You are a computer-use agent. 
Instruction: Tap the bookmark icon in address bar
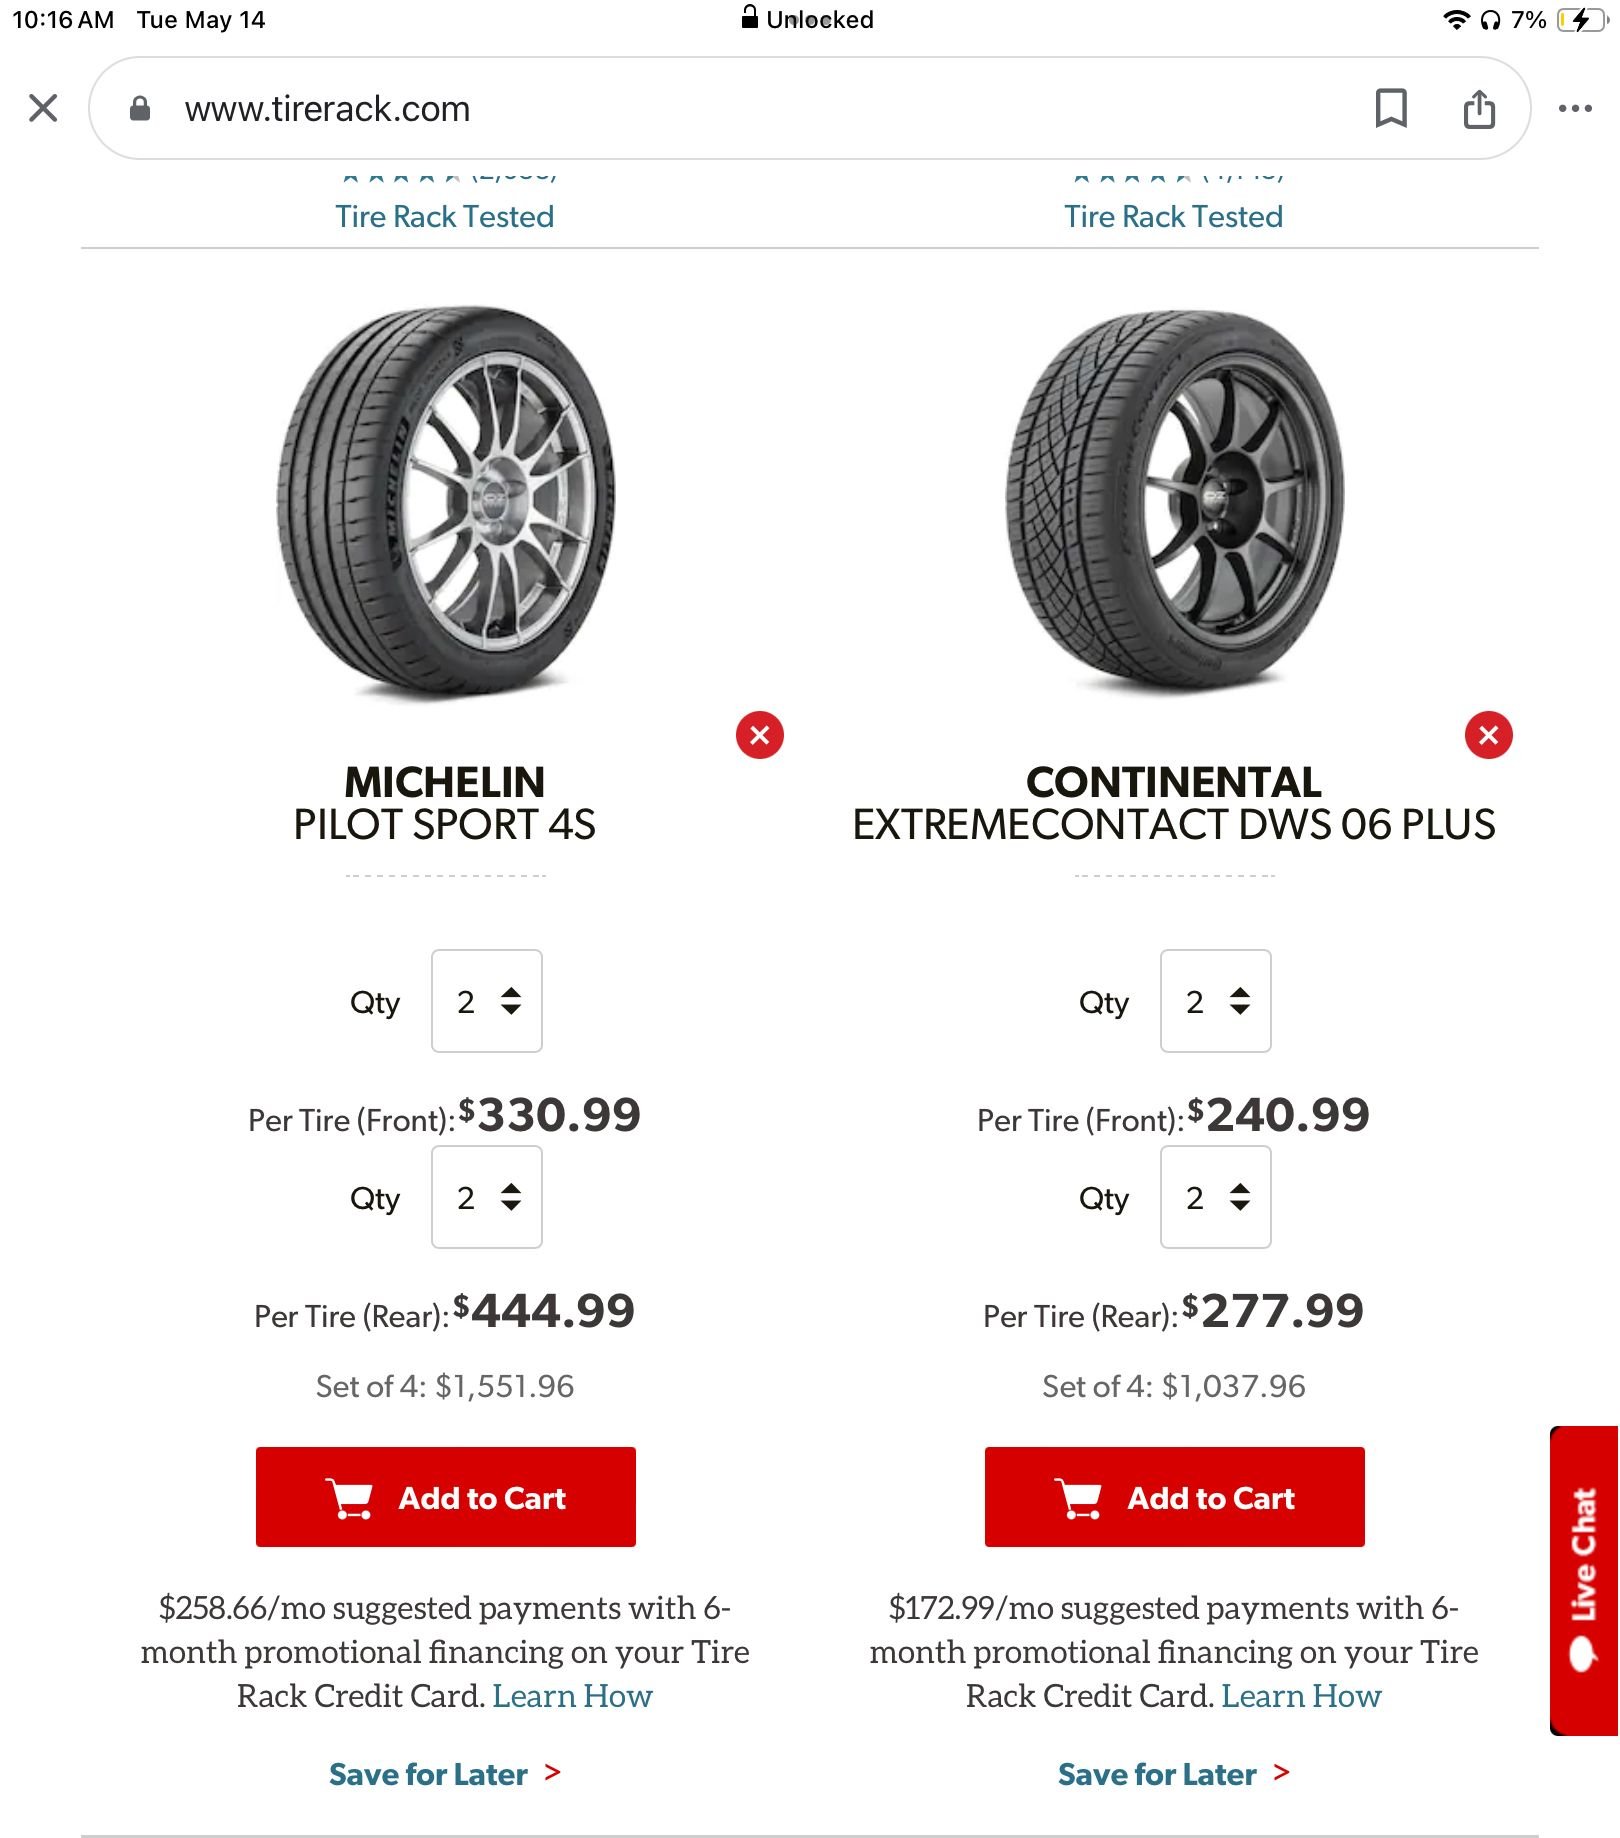coord(1390,108)
